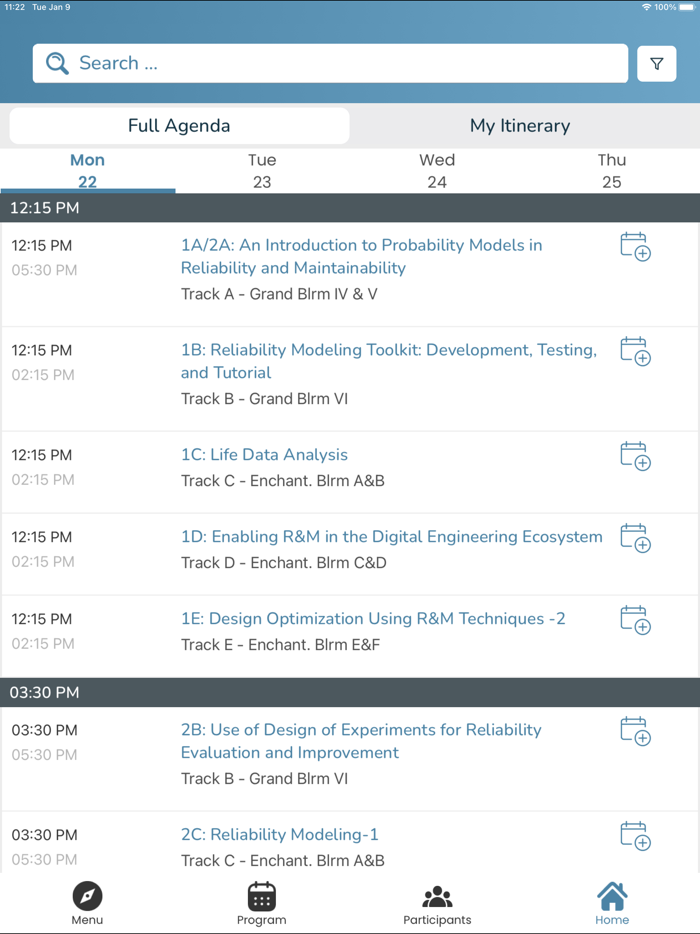Open 1D: Enabling R&M session details
The width and height of the screenshot is (700, 934).
point(391,537)
